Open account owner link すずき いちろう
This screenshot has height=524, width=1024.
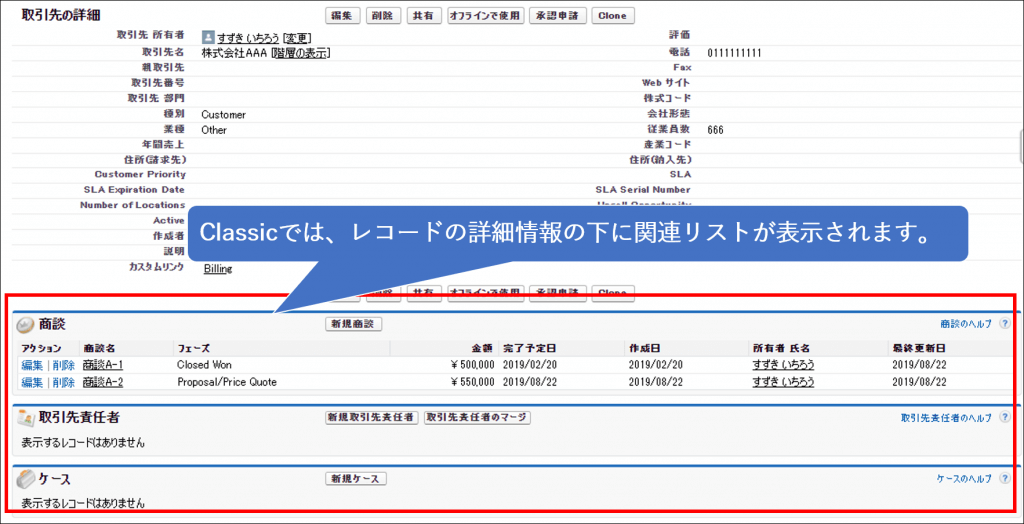coord(249,38)
